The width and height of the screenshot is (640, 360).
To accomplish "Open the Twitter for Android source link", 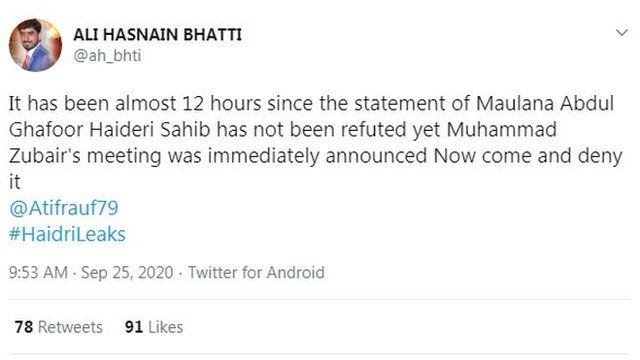I will [x=256, y=273].
